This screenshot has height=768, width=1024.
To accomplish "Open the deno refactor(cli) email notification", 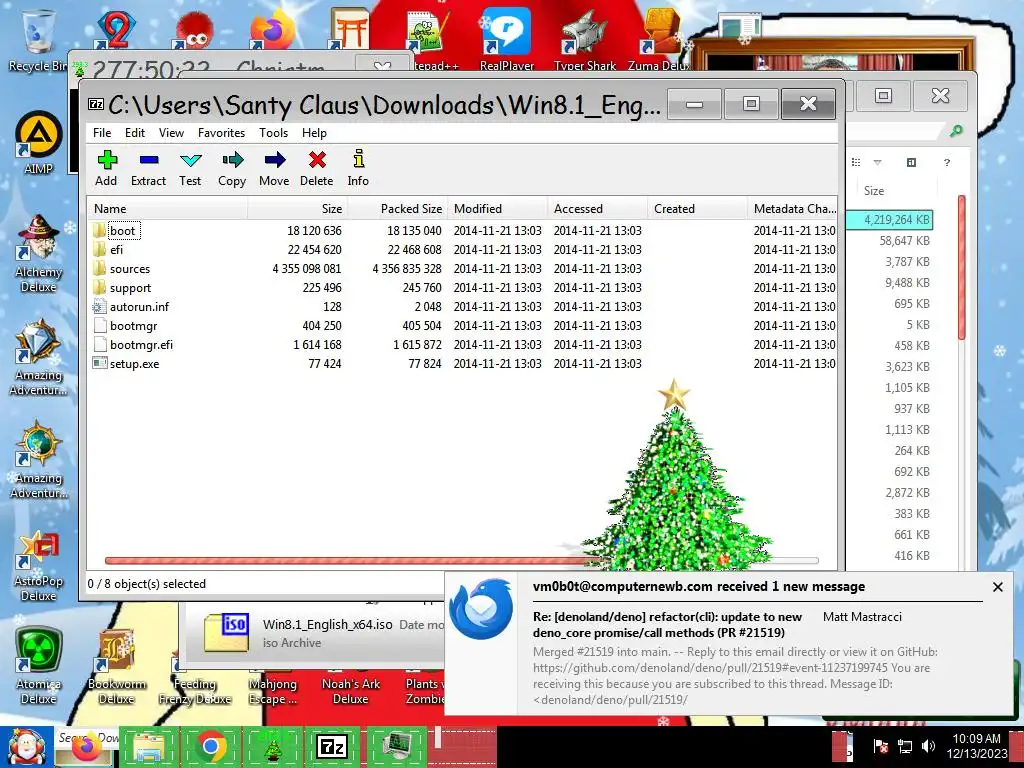I will [667, 624].
